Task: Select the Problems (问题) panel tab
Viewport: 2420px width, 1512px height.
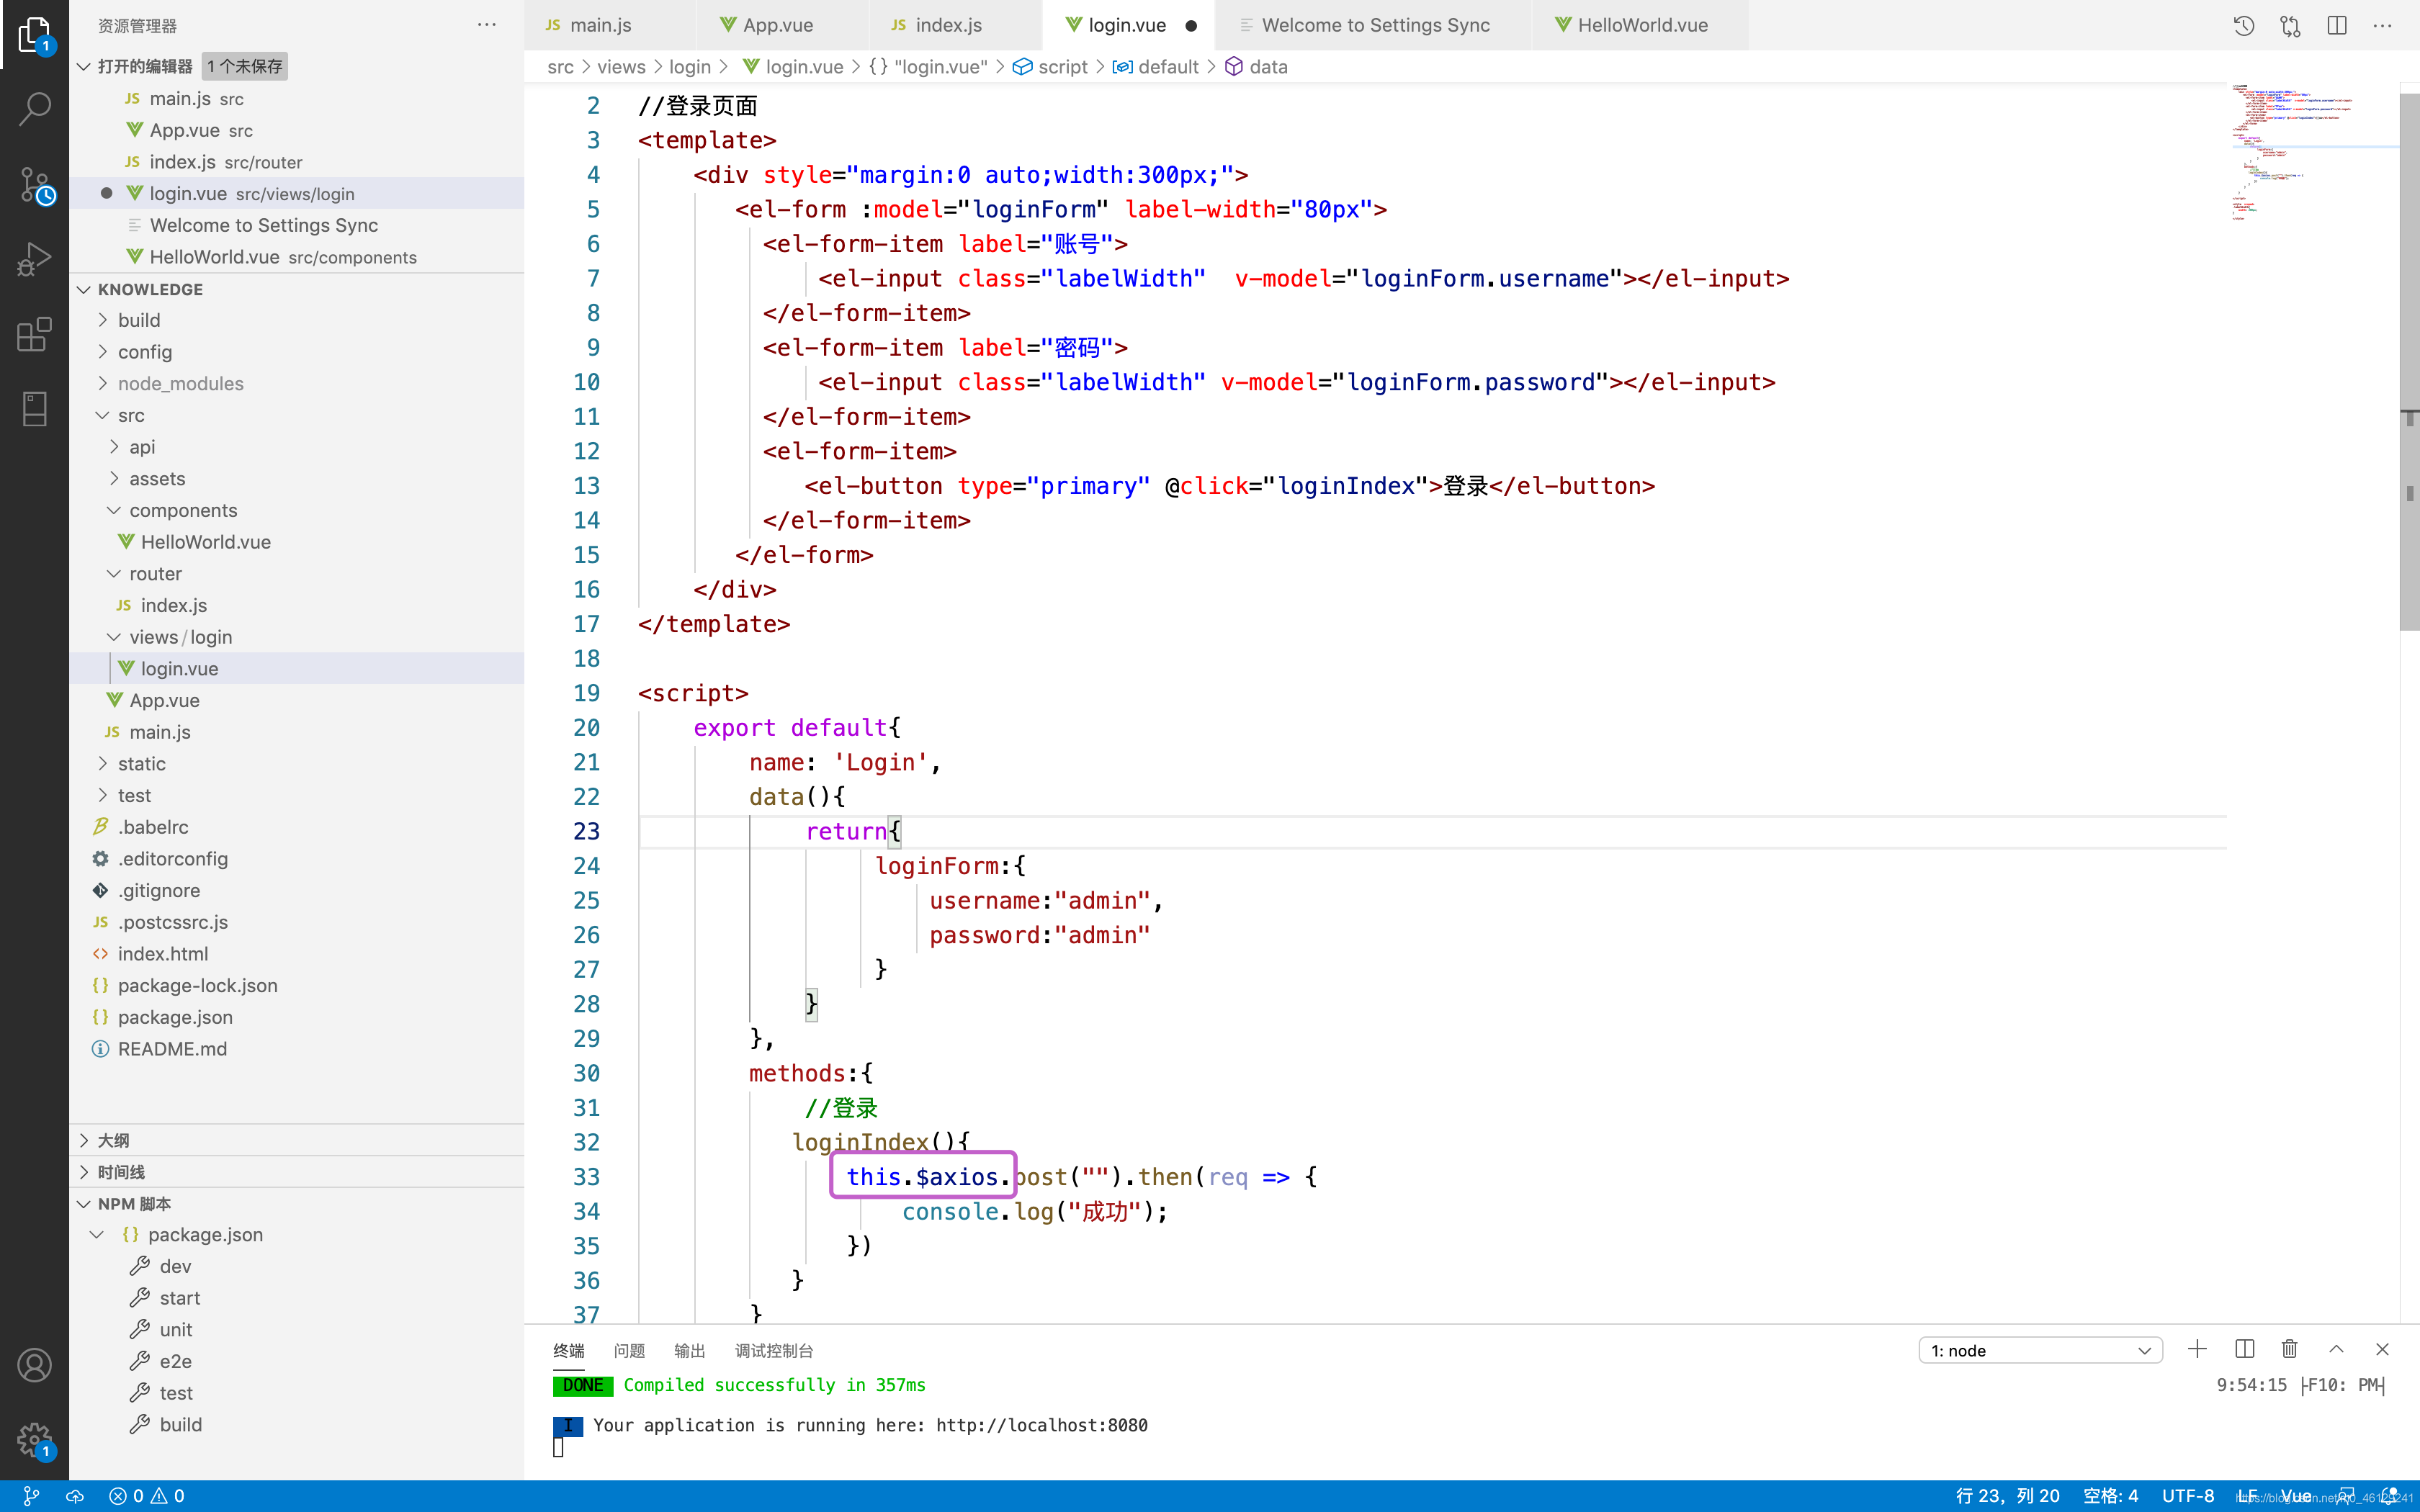Action: pos(629,1351)
